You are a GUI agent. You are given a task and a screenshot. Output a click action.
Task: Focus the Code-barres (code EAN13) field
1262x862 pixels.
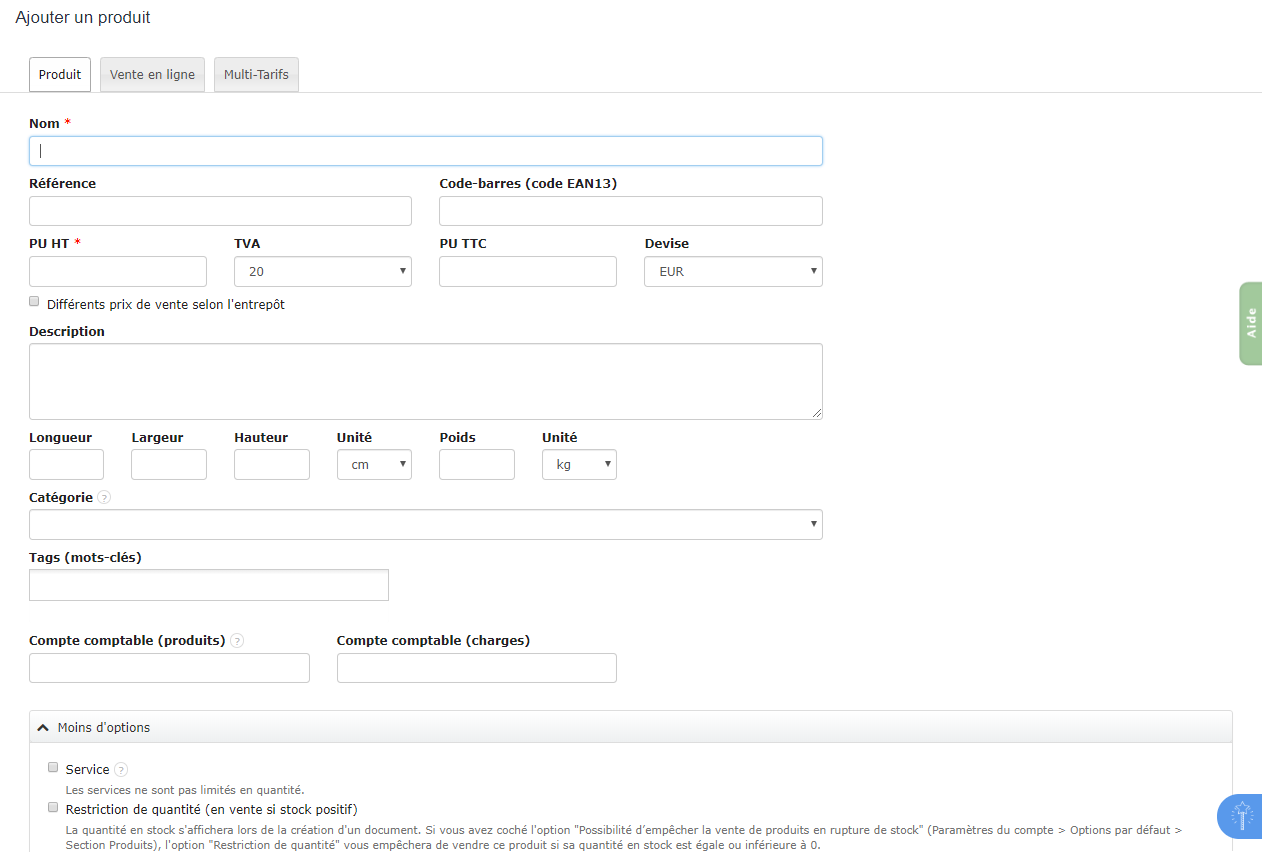[630, 210]
